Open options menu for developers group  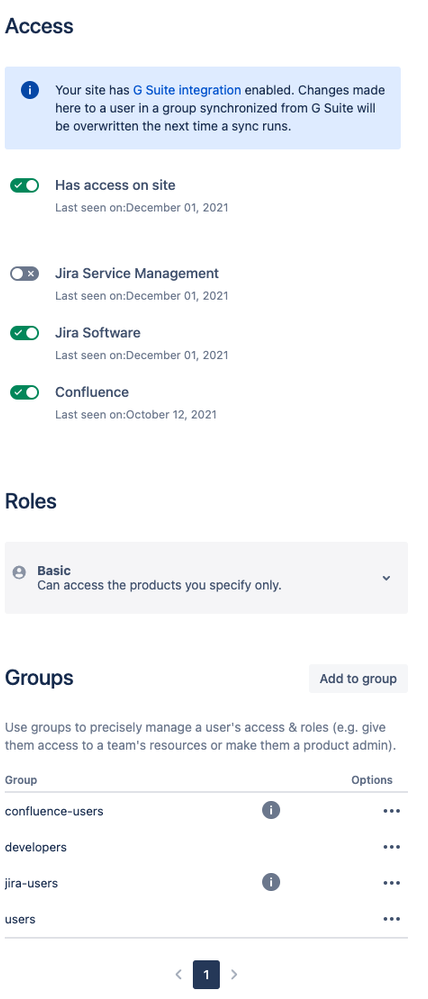point(391,847)
